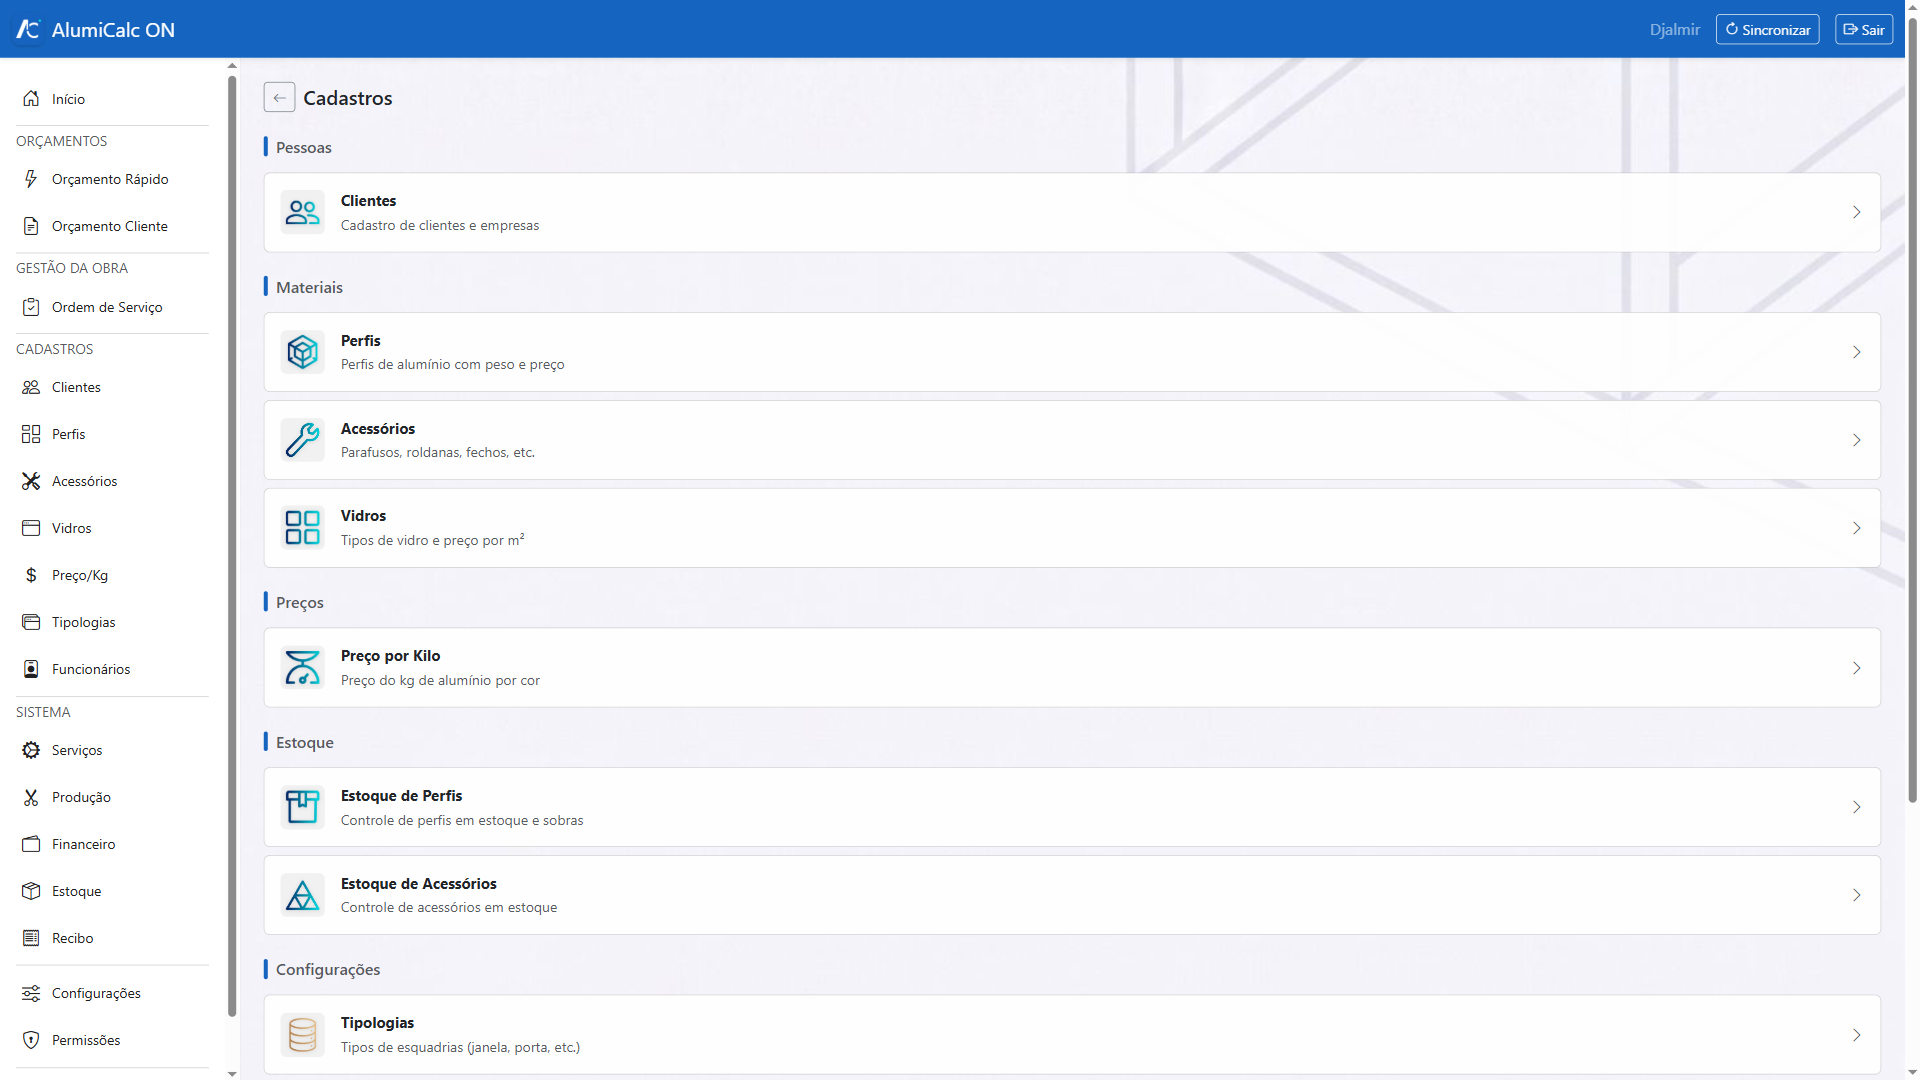Click the Sincronizar button

[x=1767, y=30]
